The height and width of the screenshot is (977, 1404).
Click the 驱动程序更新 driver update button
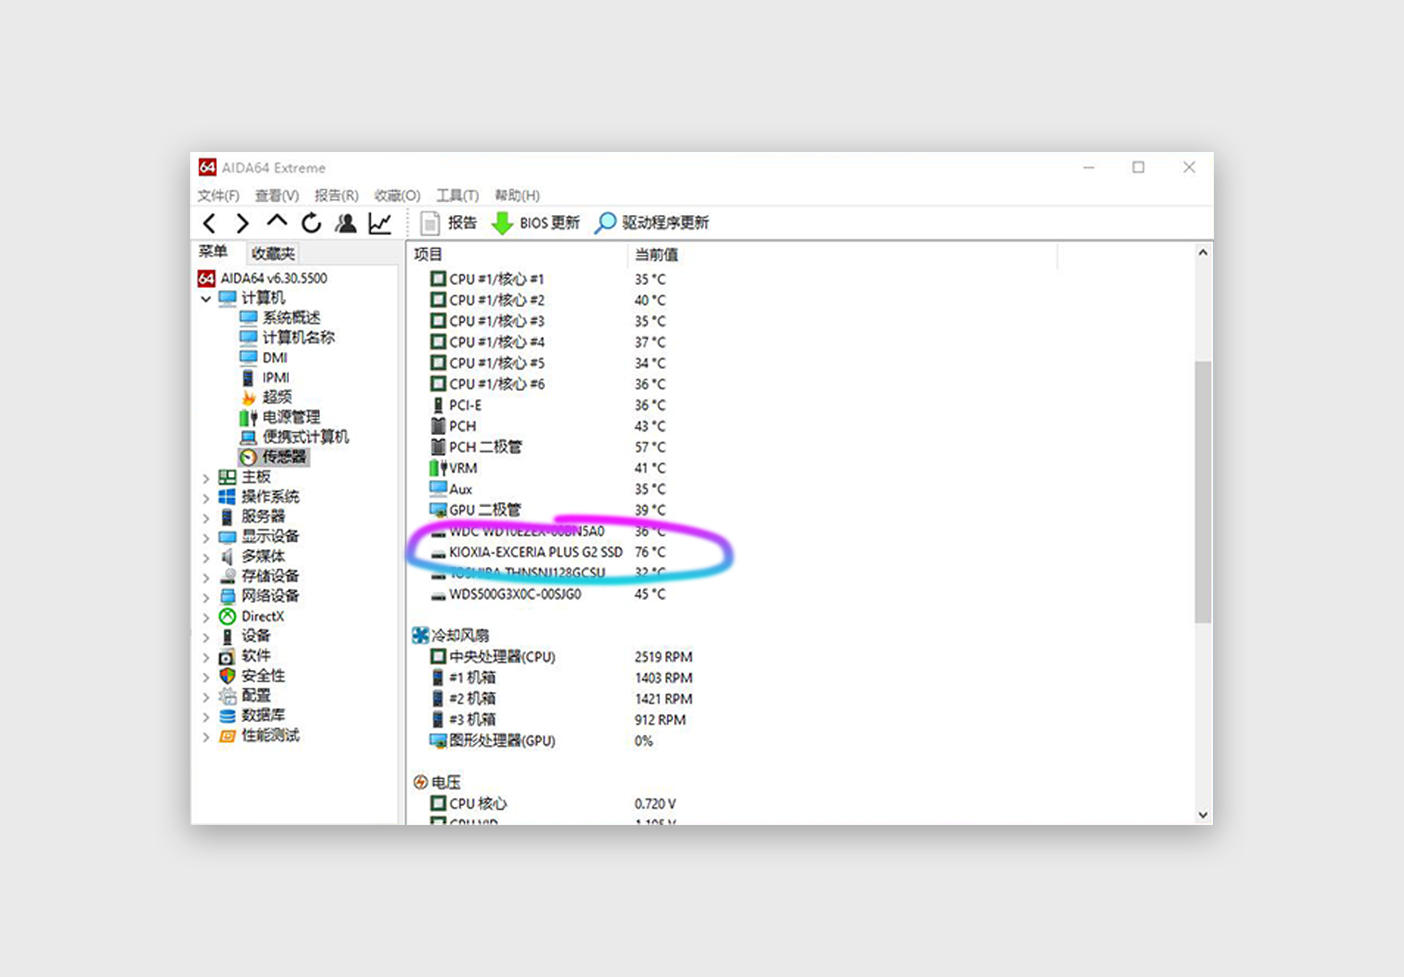click(652, 223)
